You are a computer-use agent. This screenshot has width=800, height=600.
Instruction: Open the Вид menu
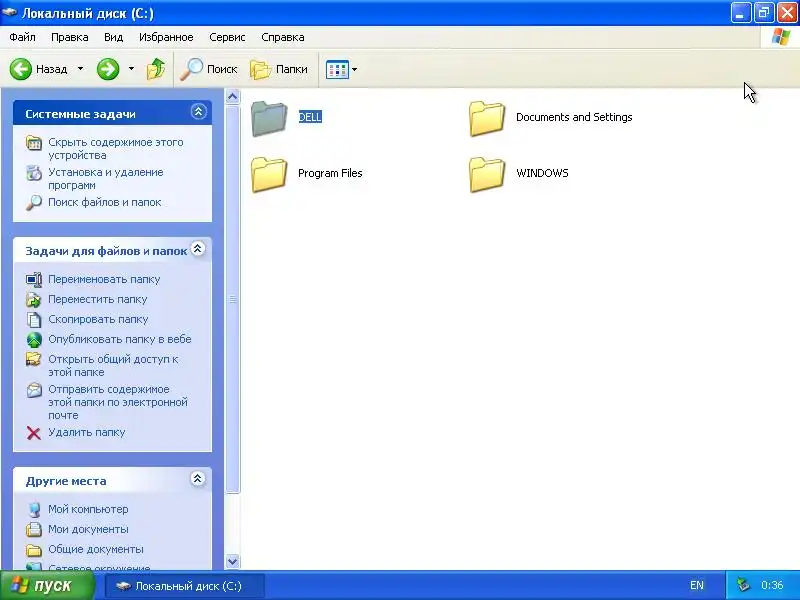[113, 37]
